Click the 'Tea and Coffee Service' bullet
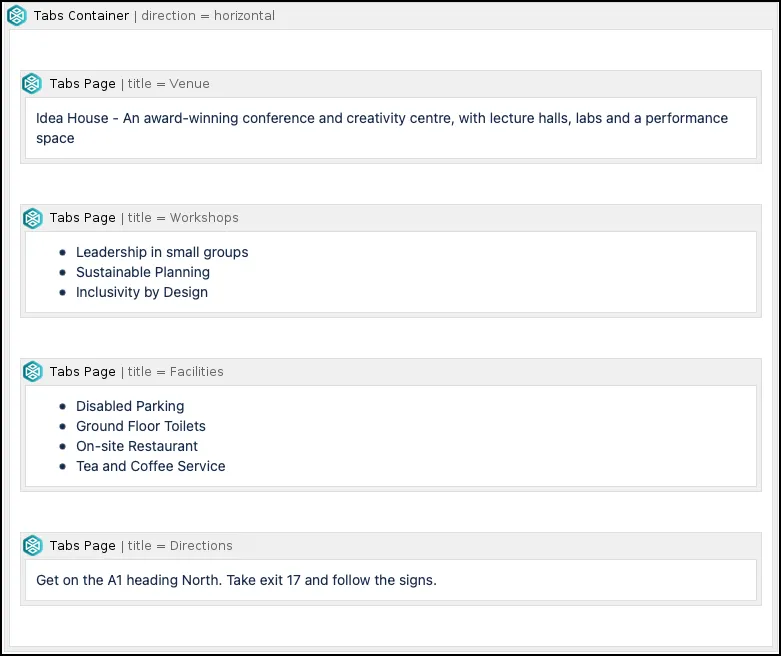This screenshot has height=656, width=781. [x=150, y=466]
